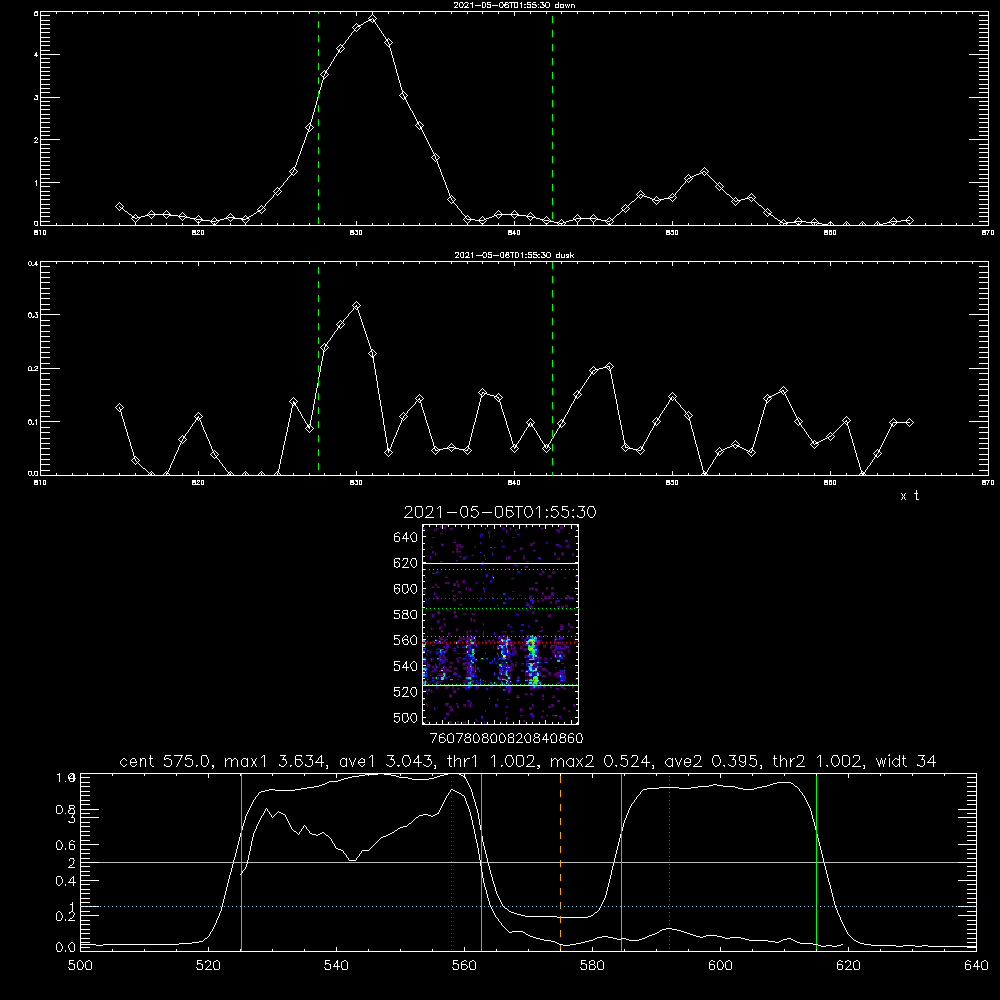This screenshot has height=1000, width=1000.
Task: Click the heatmap x-axis number string
Action: pos(507,739)
